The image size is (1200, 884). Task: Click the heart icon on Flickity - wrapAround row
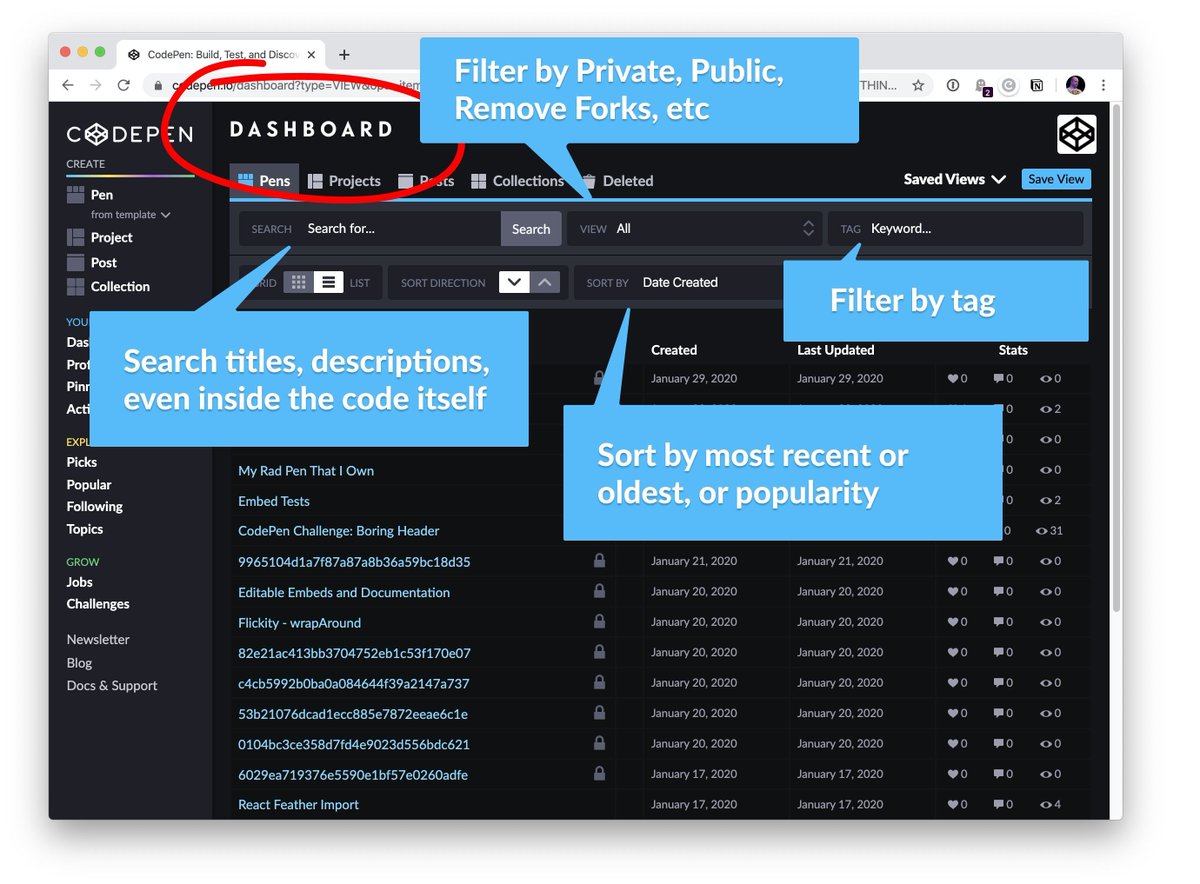[x=952, y=622]
